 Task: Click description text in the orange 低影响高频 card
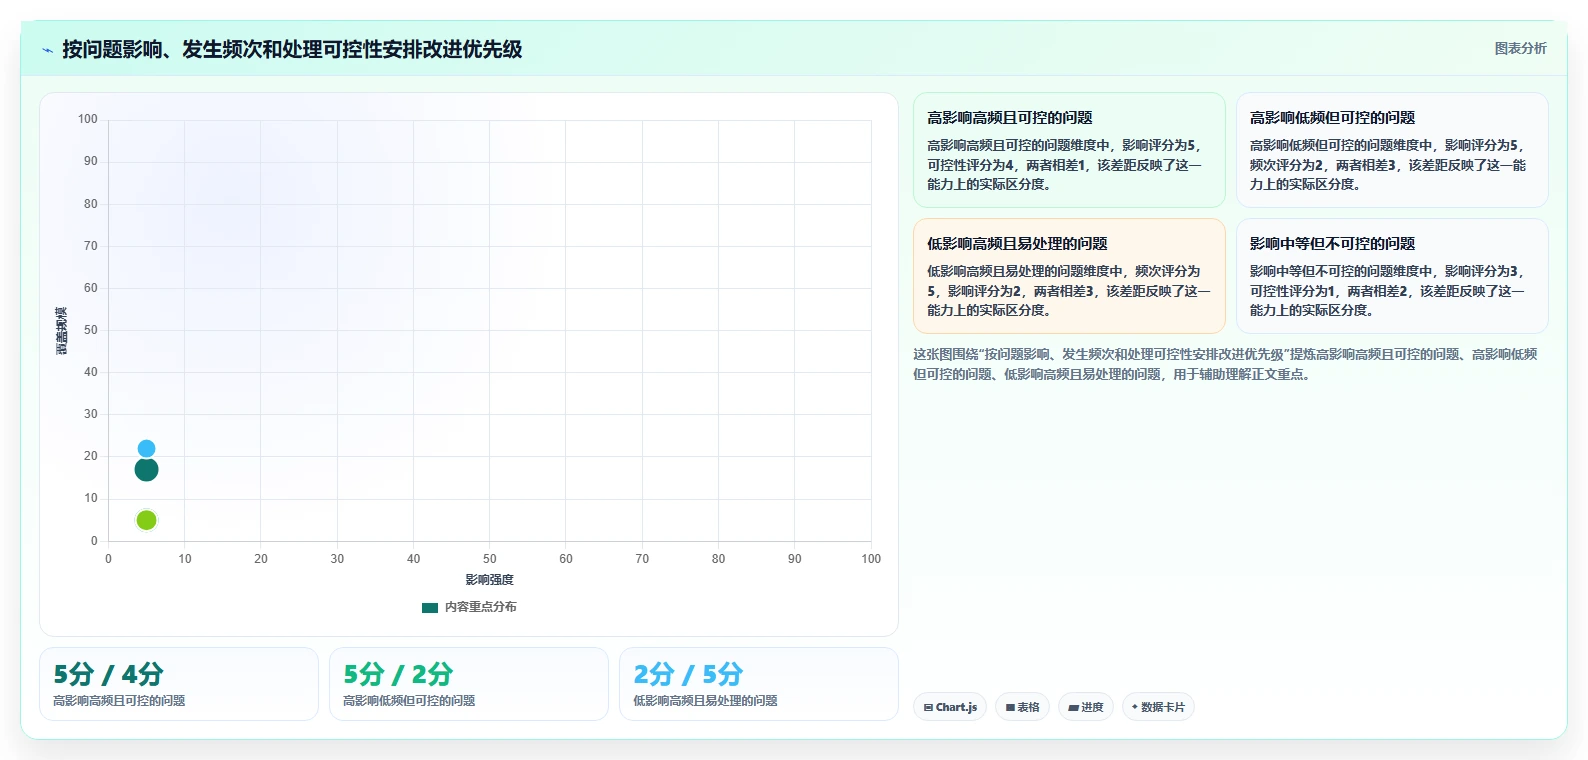(x=1068, y=291)
